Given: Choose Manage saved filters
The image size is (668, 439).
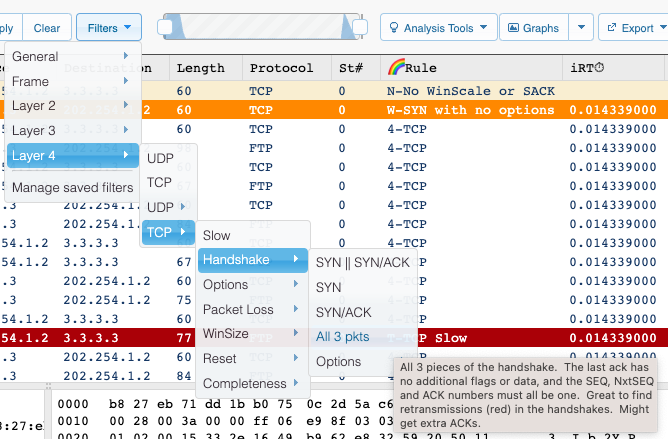Looking at the screenshot, I should 72,188.
